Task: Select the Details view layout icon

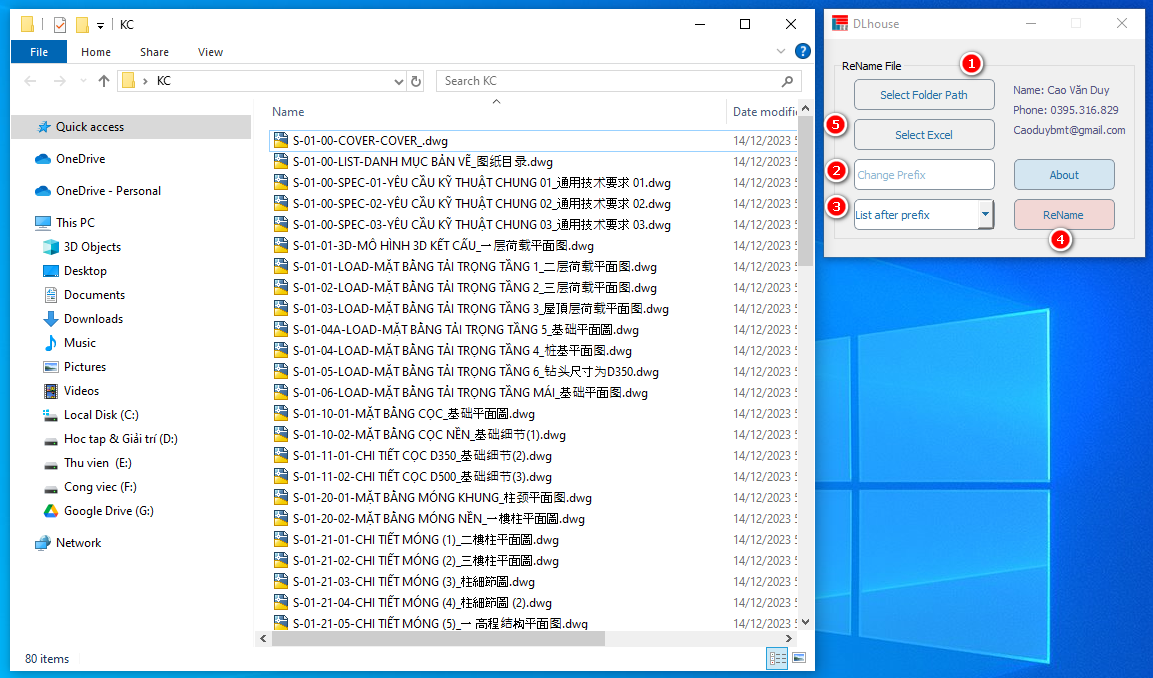Action: pyautogui.click(x=777, y=658)
